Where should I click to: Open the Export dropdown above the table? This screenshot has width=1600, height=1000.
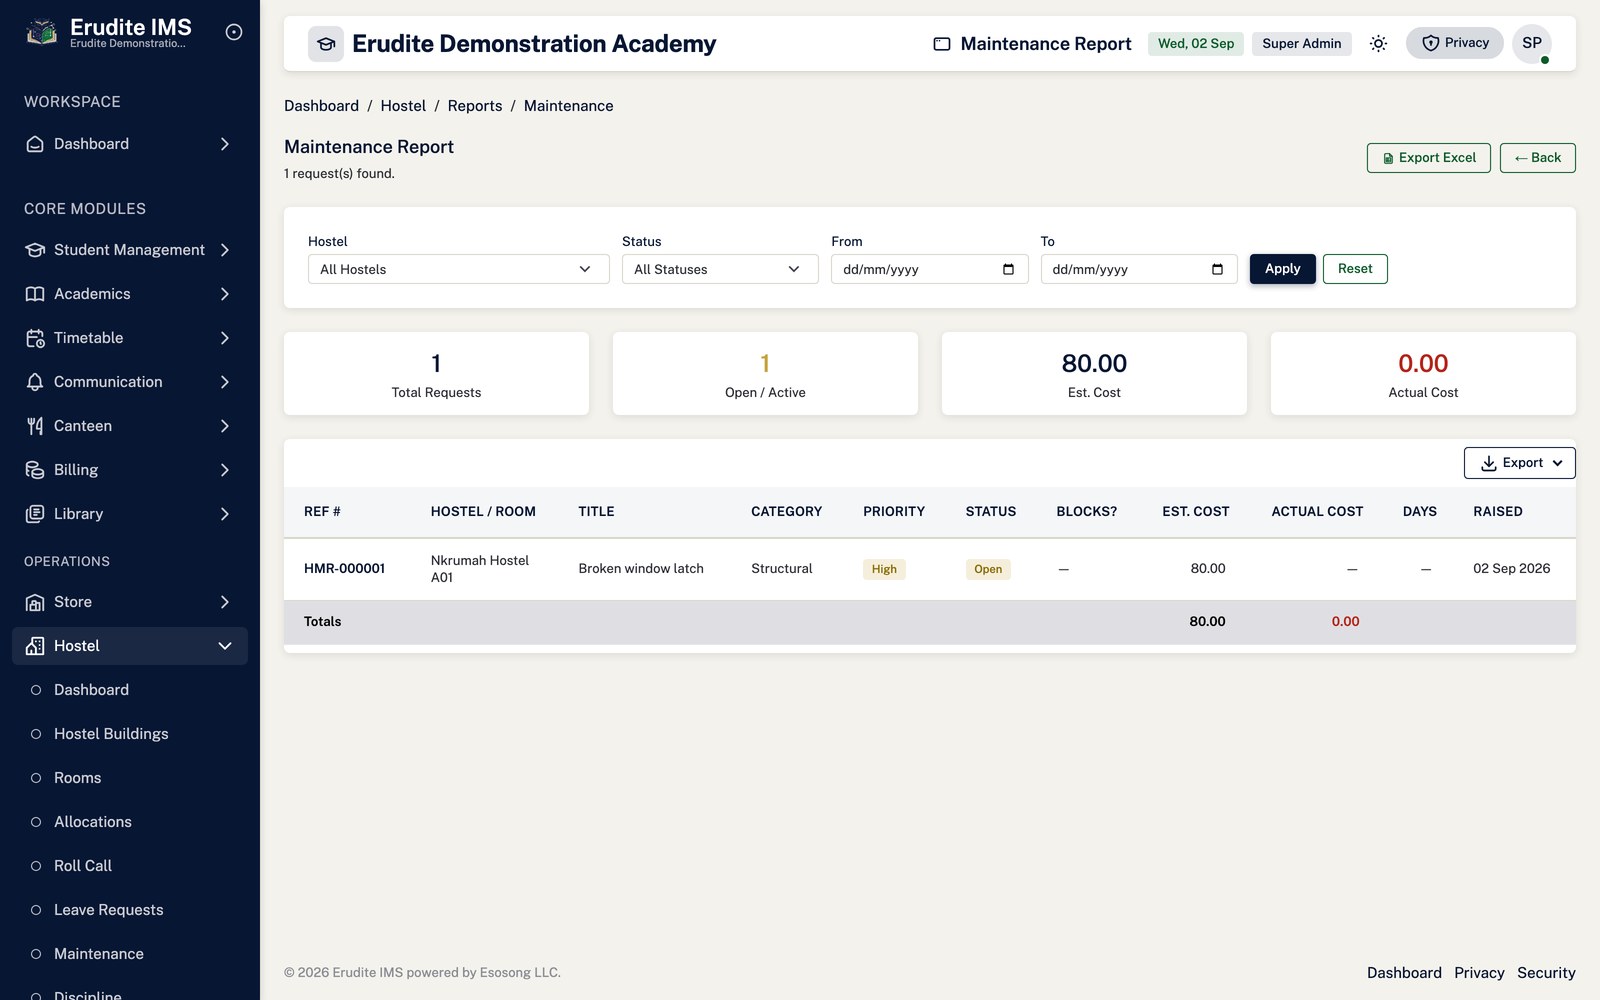point(1520,463)
